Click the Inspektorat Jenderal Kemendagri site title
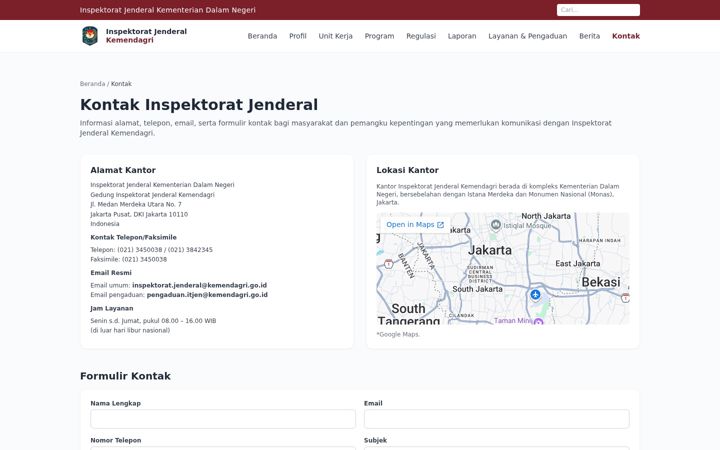This screenshot has height=450, width=720. tap(146, 36)
